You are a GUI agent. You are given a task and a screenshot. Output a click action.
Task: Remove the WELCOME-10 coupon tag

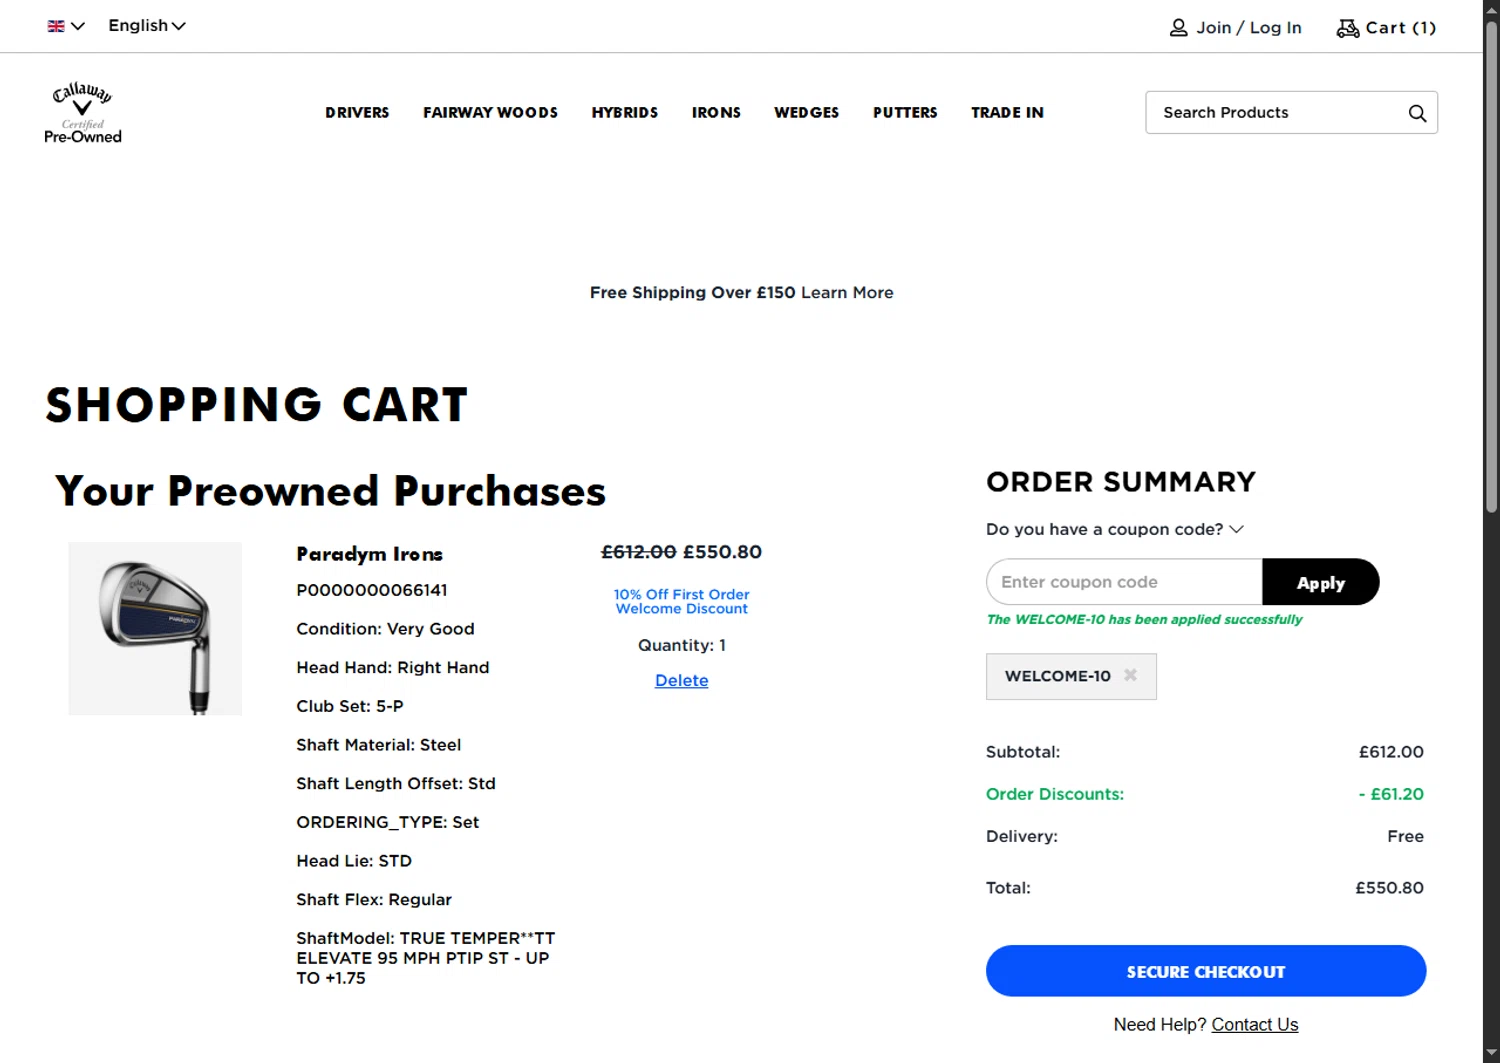(x=1130, y=675)
